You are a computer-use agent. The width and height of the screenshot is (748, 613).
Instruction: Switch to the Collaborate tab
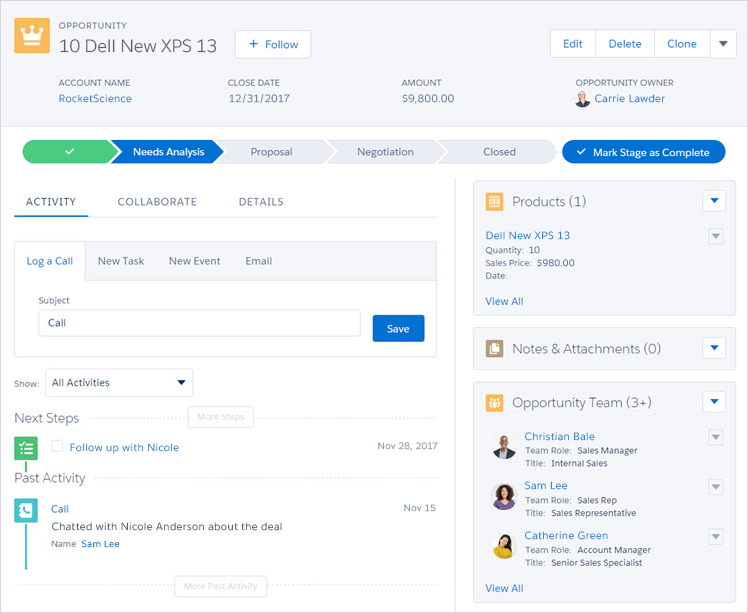pyautogui.click(x=157, y=202)
